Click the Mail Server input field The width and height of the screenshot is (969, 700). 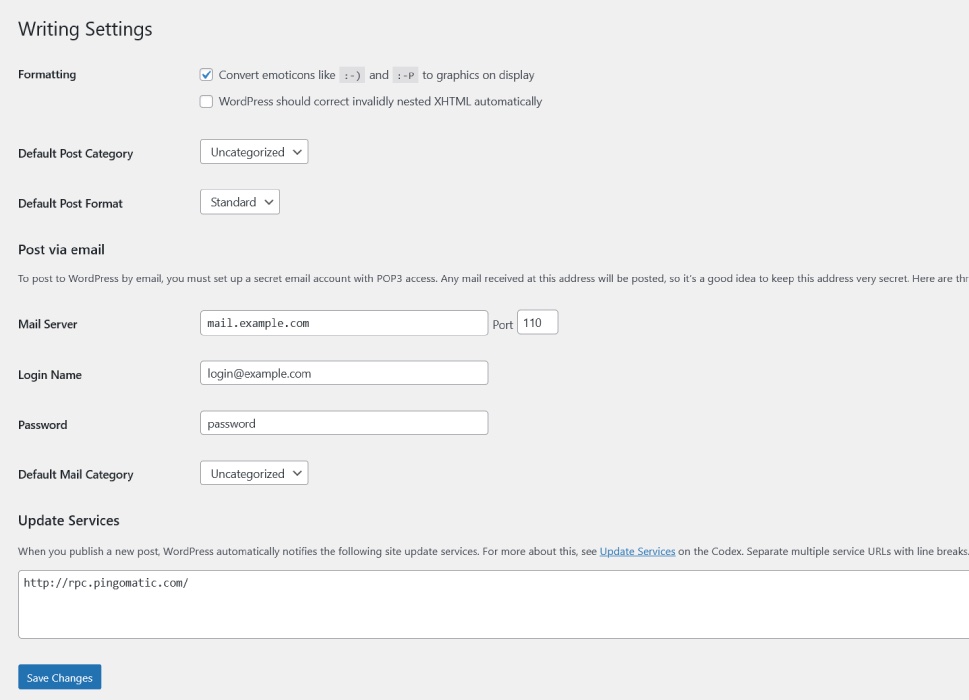point(344,323)
